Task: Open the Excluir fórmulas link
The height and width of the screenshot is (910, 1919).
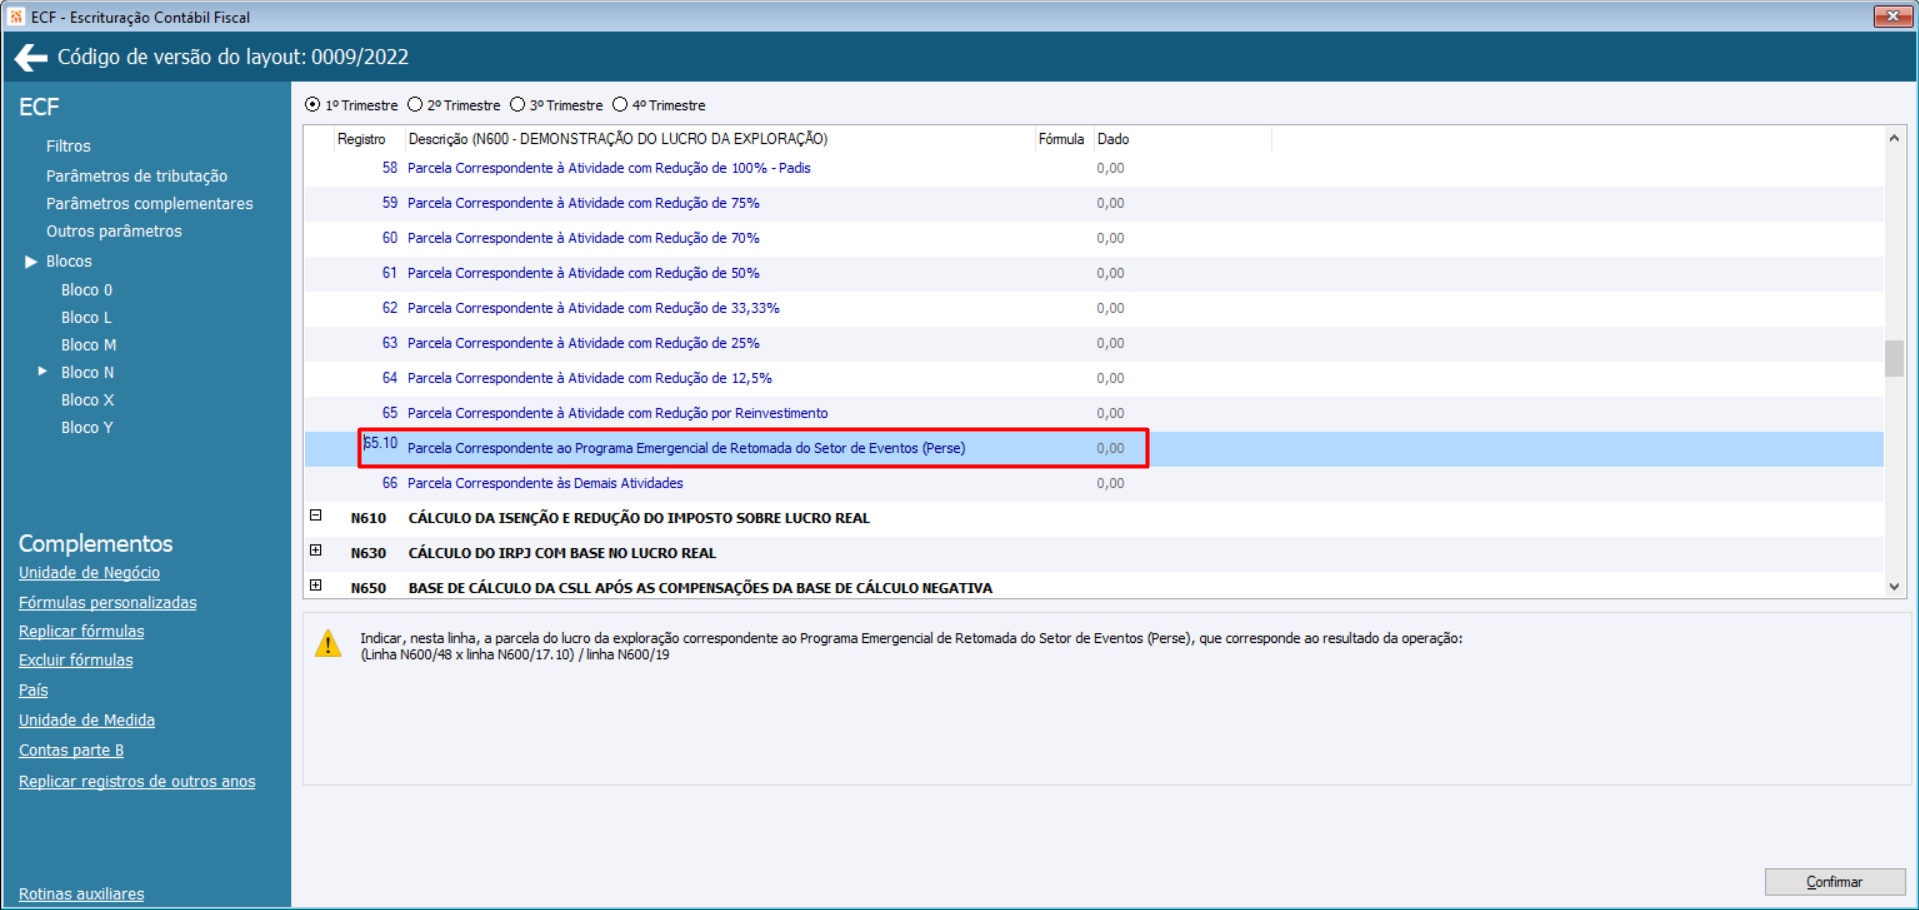Action: tap(75, 660)
